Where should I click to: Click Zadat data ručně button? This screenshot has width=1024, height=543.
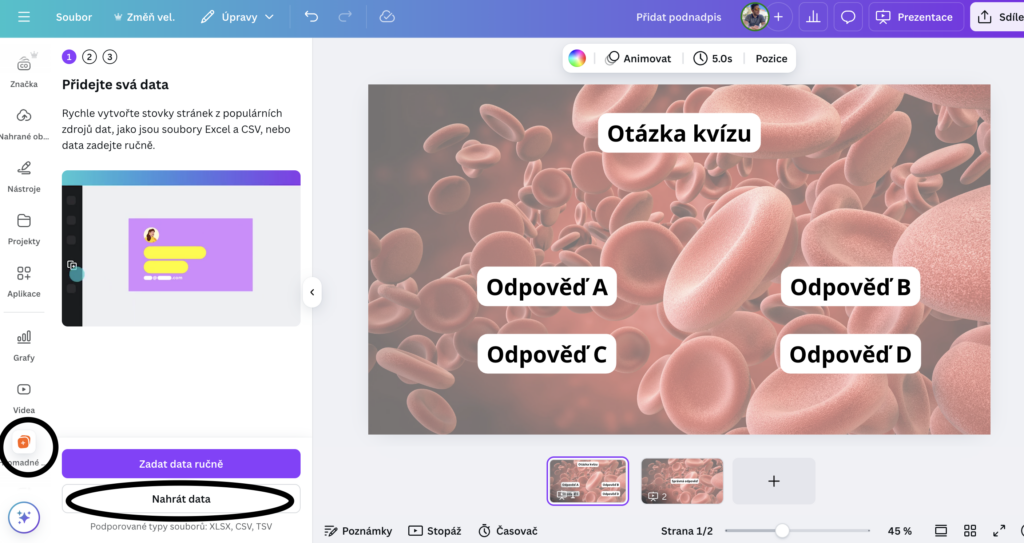click(x=181, y=463)
